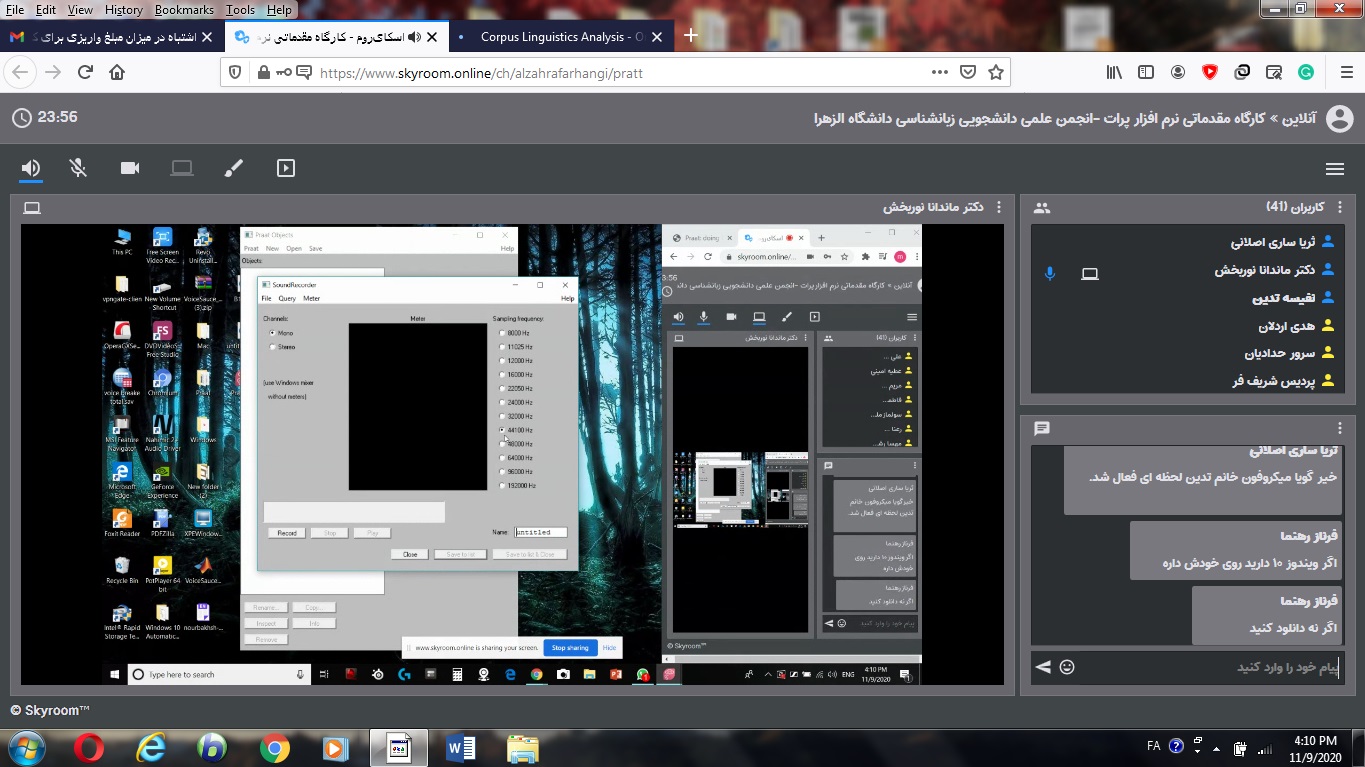Show hidden system tray icons
1365x767 pixels.
(1216, 747)
